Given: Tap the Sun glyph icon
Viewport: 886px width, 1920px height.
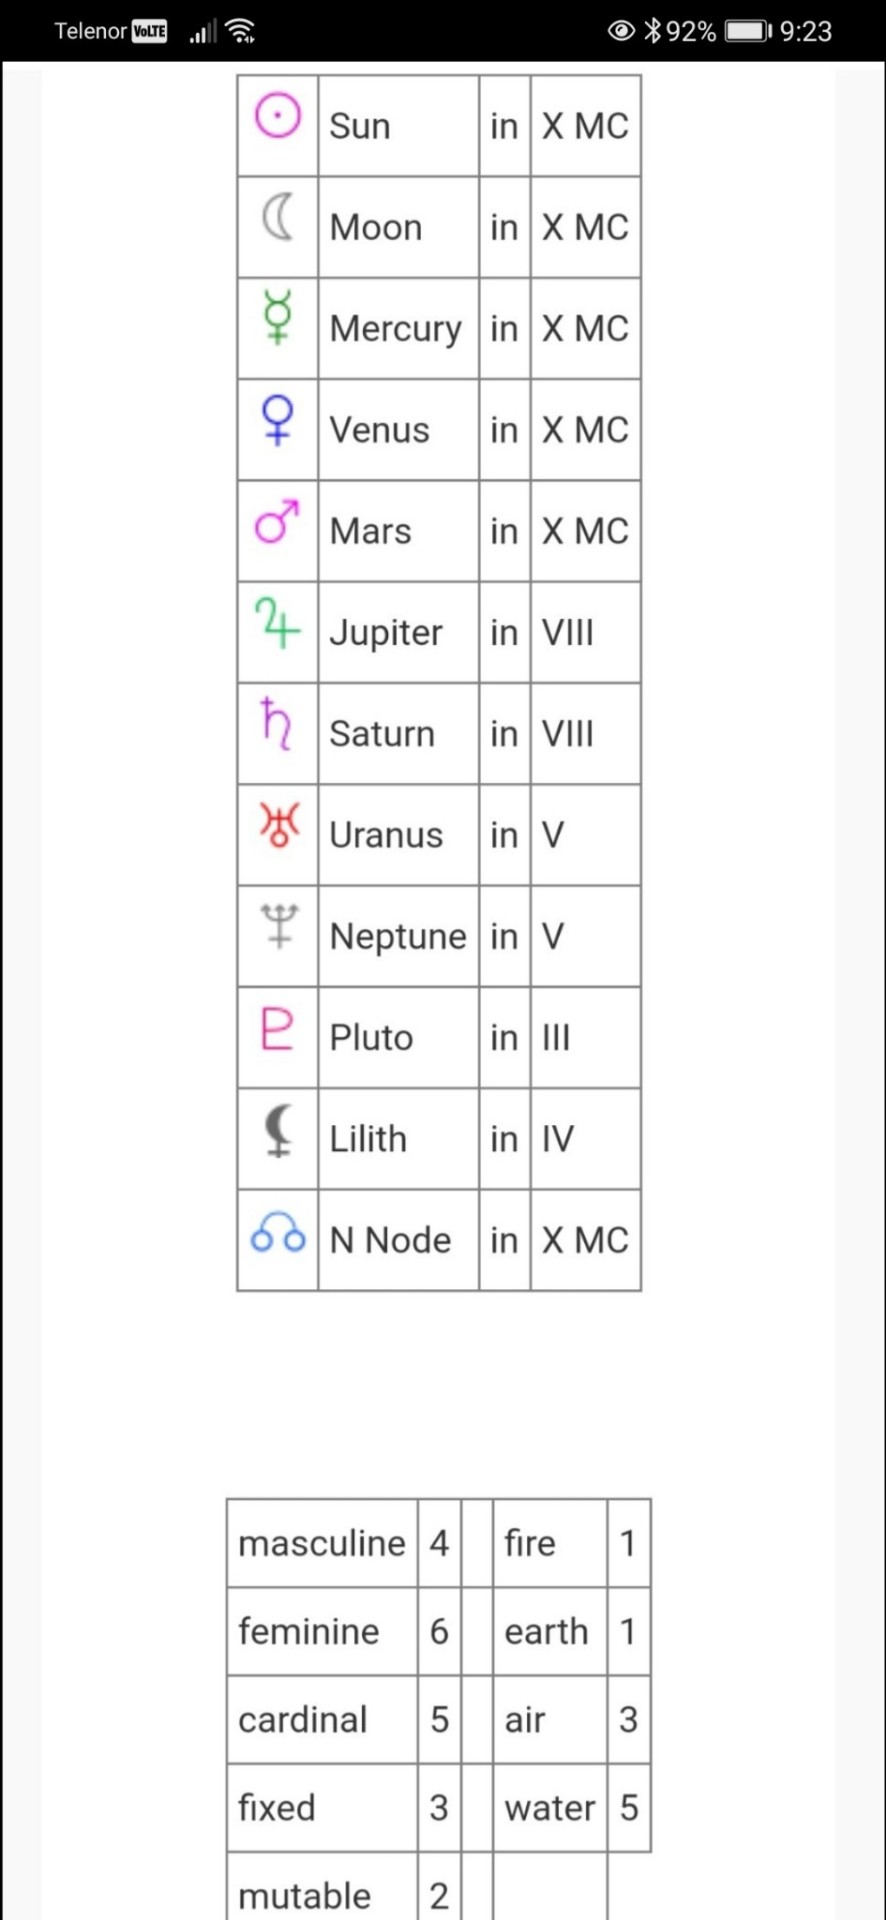Looking at the screenshot, I should click(277, 116).
